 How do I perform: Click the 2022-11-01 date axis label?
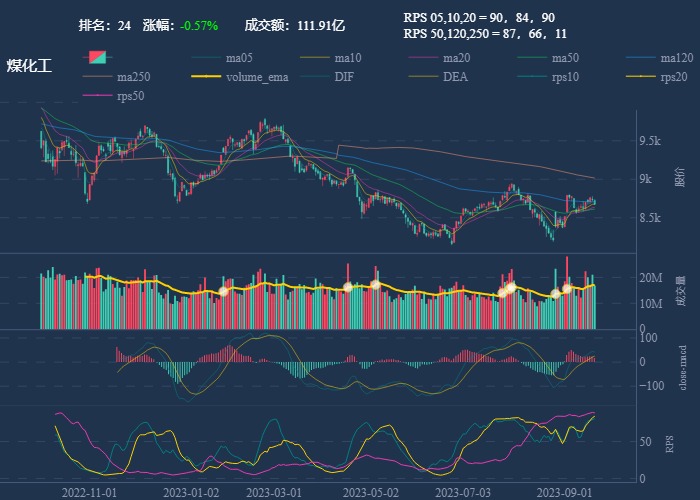[89, 492]
